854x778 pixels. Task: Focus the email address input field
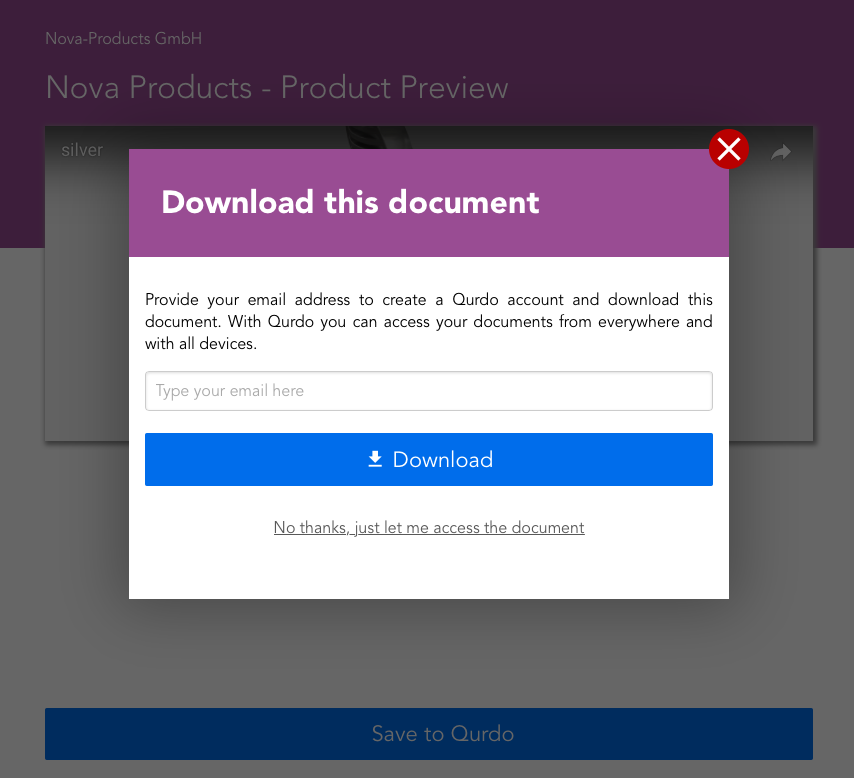click(x=428, y=391)
